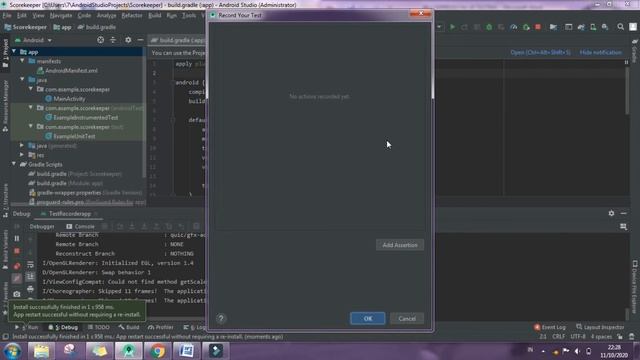Click the red stop square in debug panel
640x360 pixels.
[x=17, y=251]
